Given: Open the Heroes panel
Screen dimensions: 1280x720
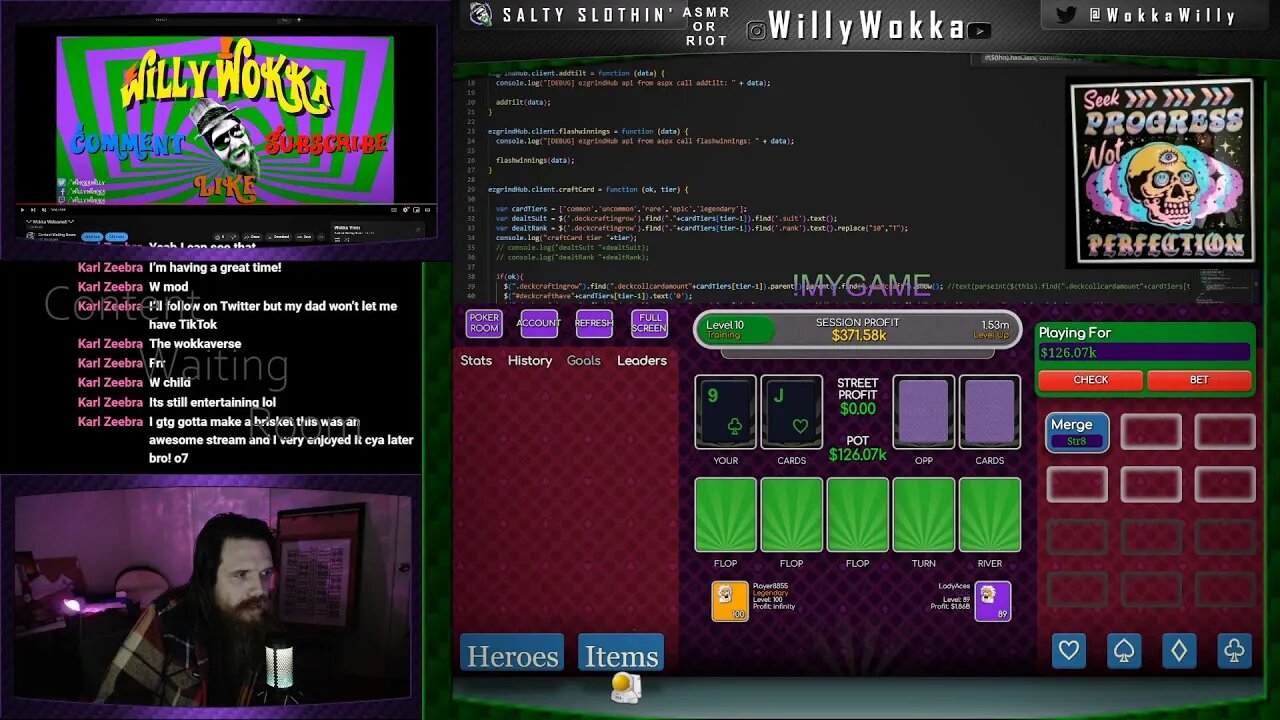Looking at the screenshot, I should 512,655.
